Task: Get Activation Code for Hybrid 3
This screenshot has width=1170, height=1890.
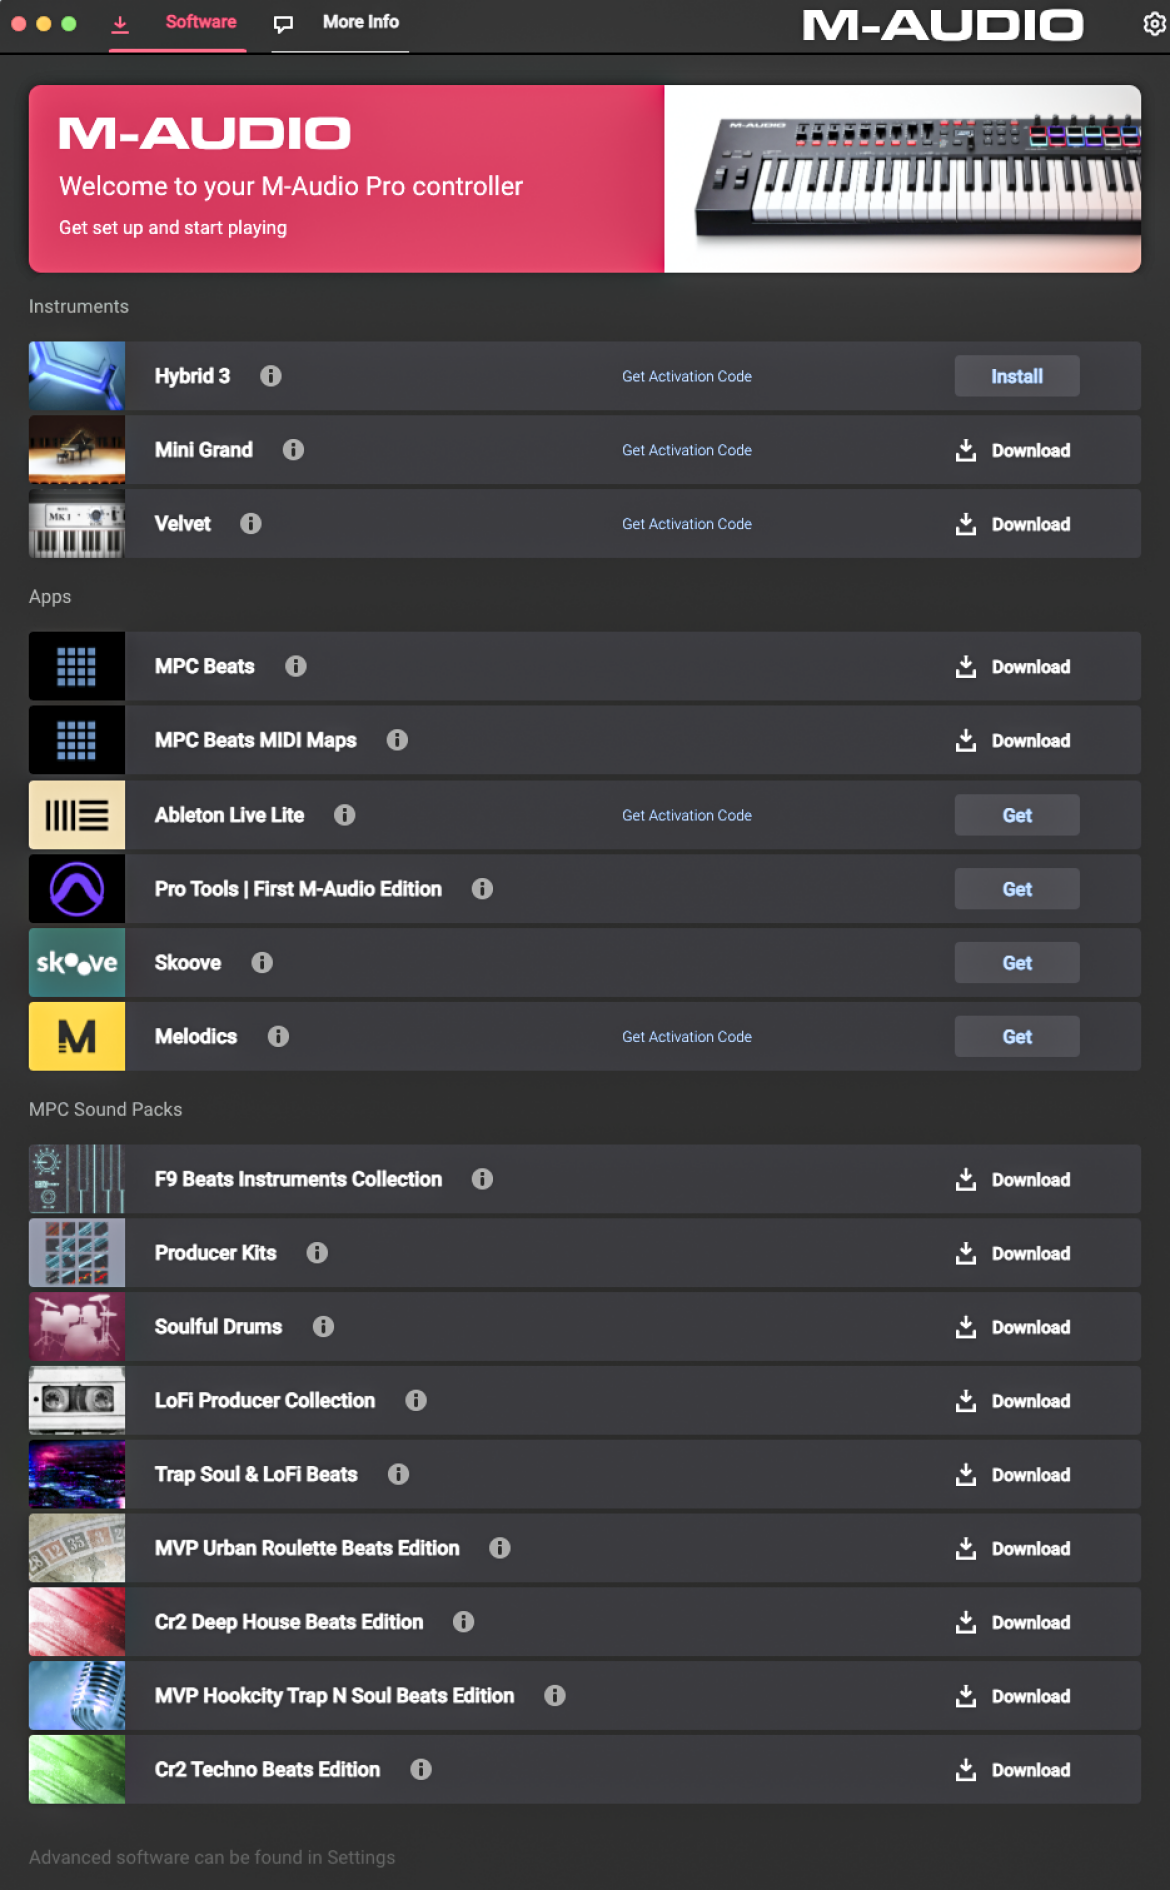Action: point(687,377)
